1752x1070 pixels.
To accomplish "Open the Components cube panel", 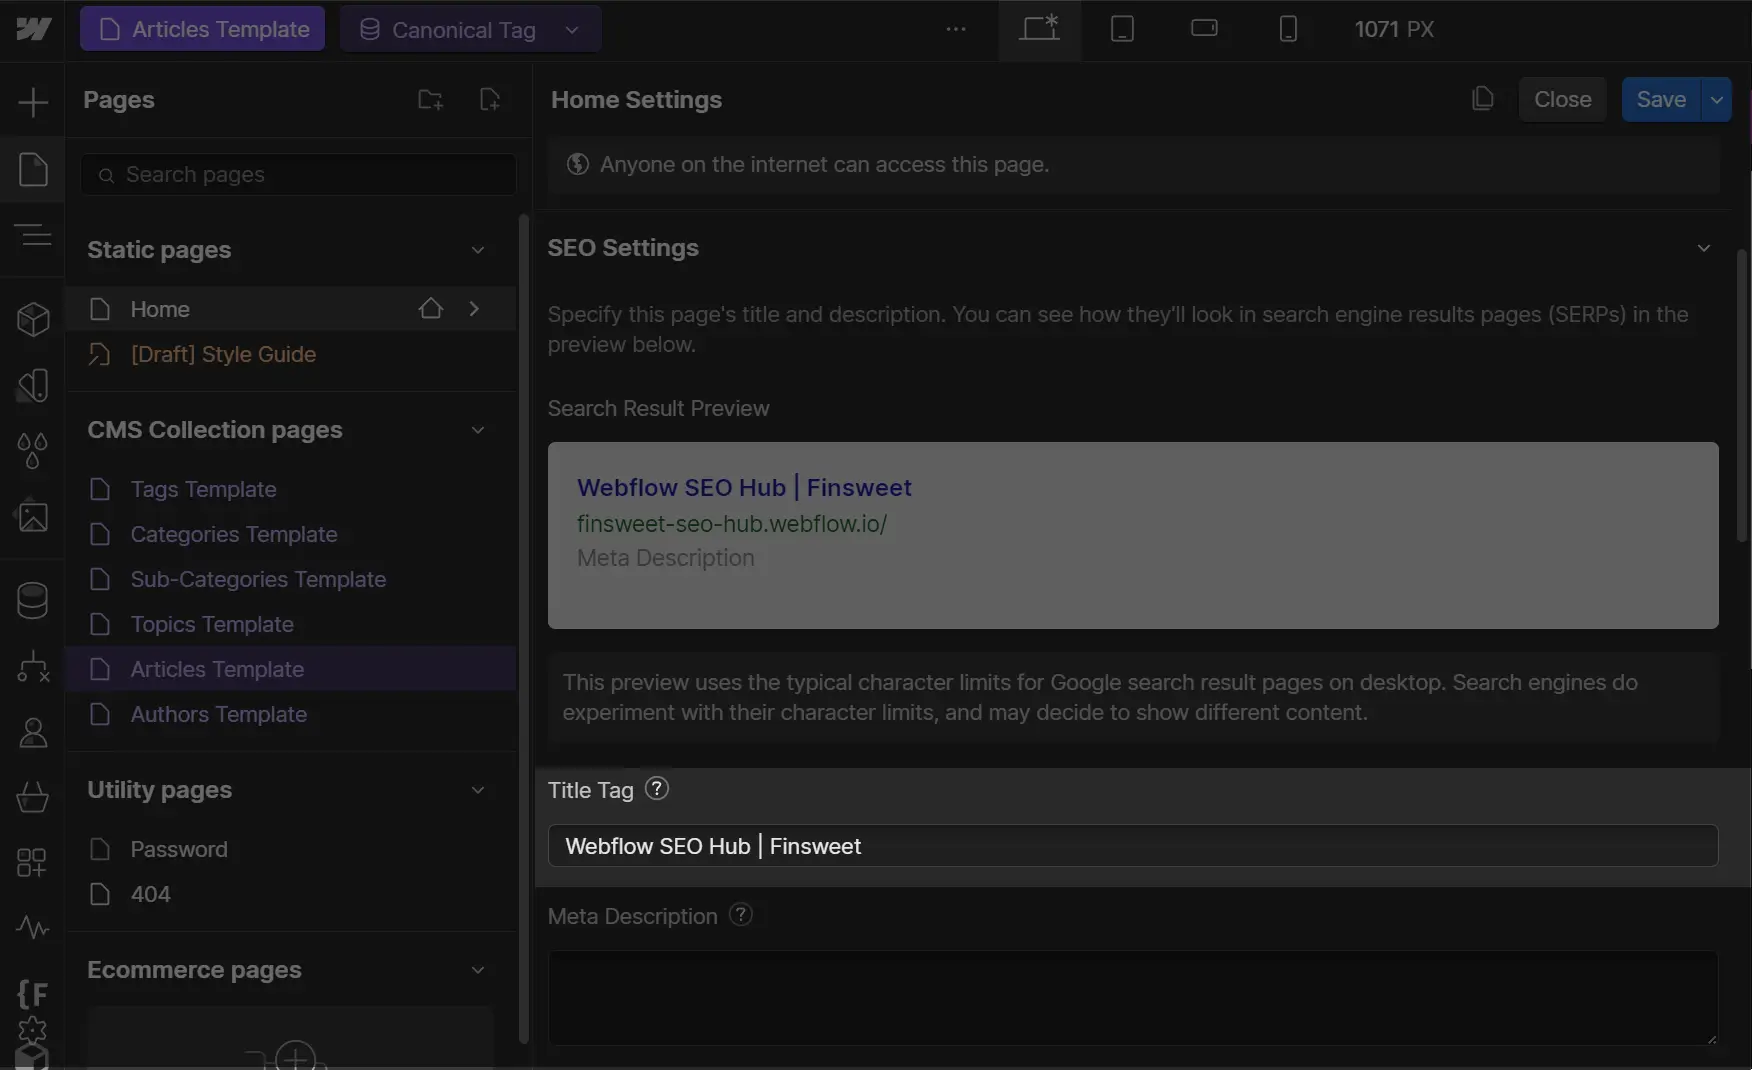I will pos(33,319).
